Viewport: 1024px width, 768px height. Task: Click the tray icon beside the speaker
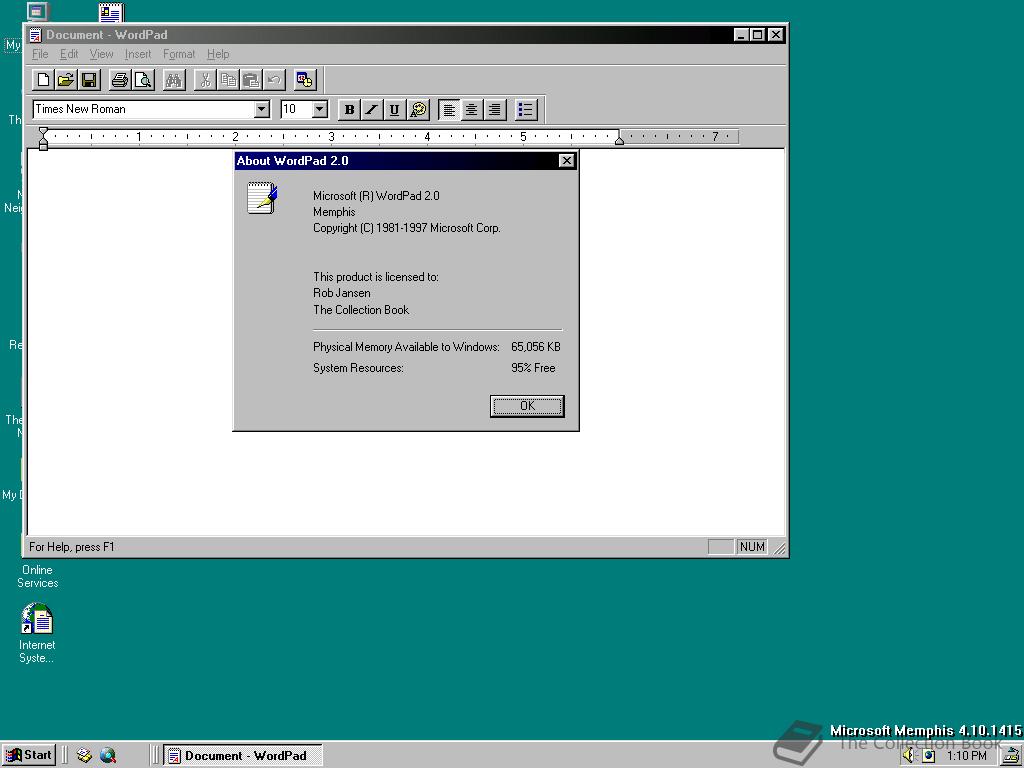pos(928,756)
